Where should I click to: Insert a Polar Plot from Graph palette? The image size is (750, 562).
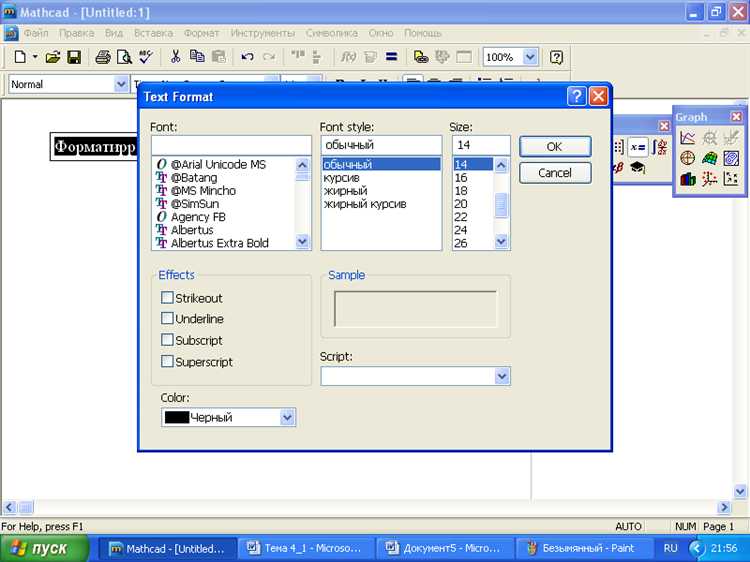(687, 158)
